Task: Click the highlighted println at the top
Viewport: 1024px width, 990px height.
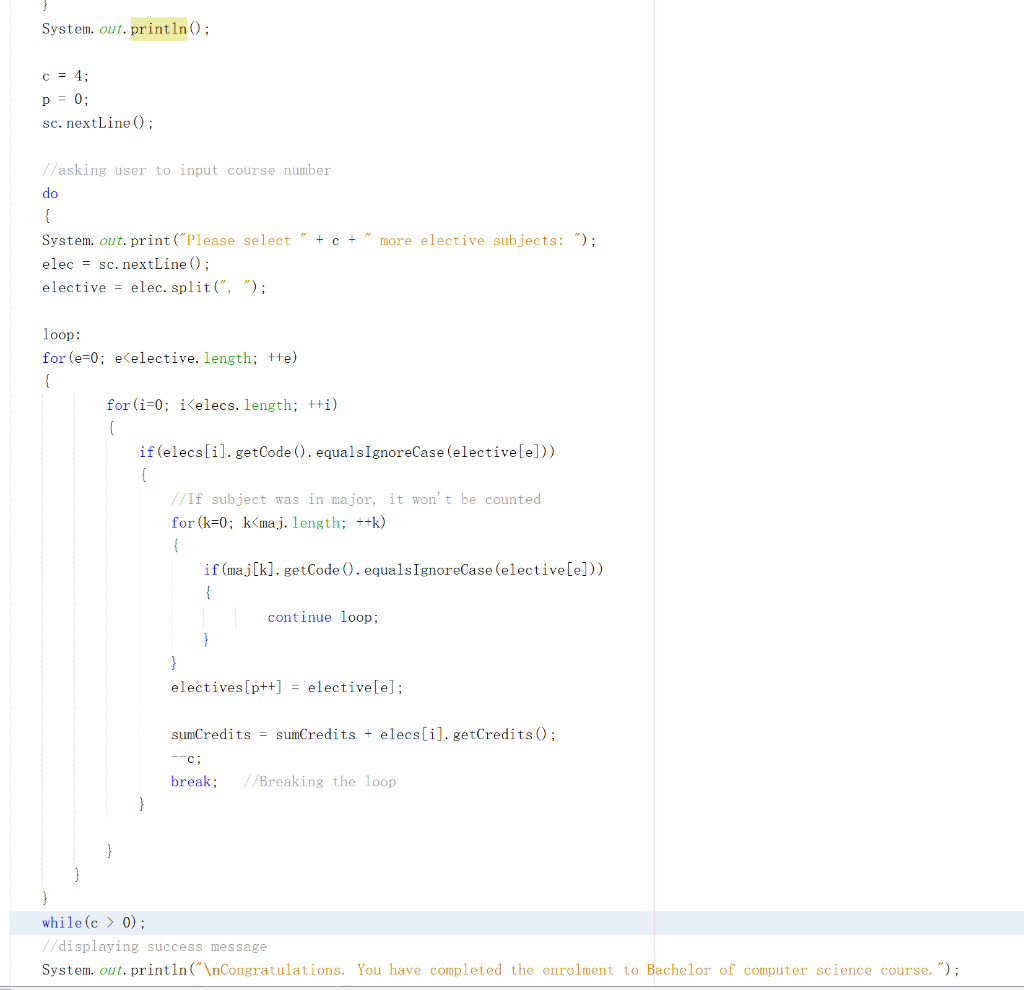Action: tap(159, 29)
